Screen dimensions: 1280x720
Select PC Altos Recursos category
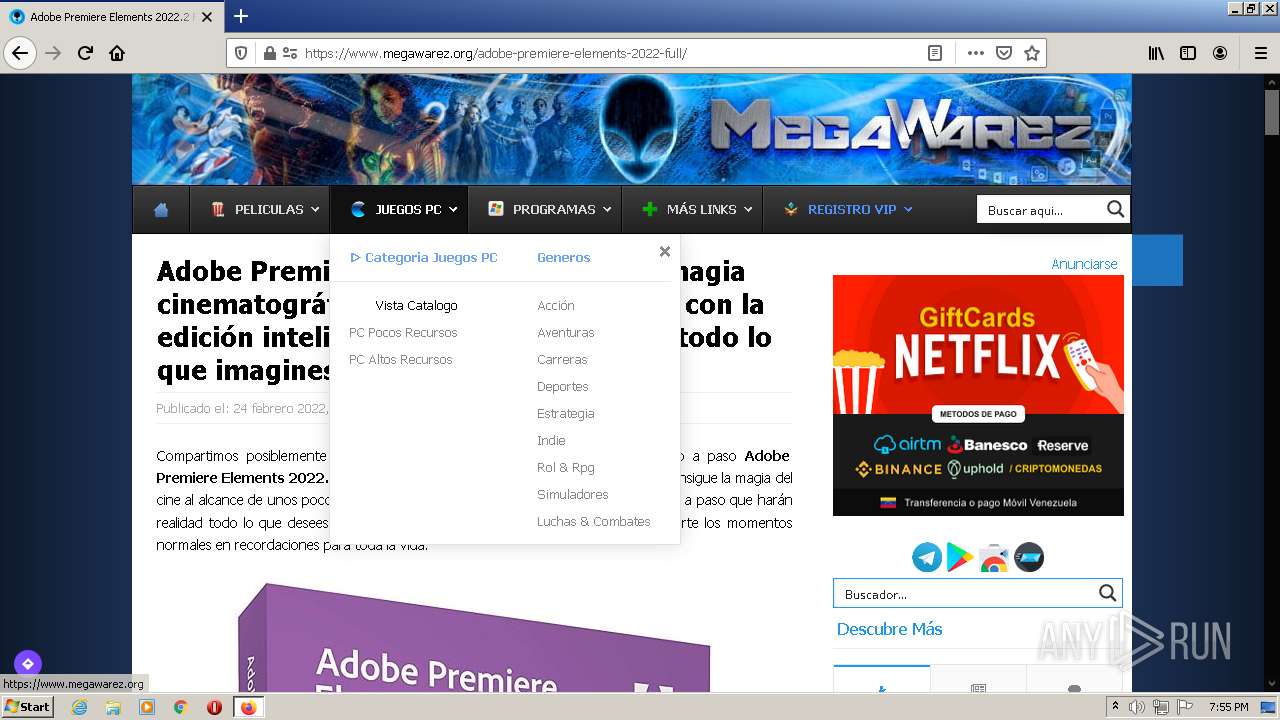pyautogui.click(x=400, y=360)
